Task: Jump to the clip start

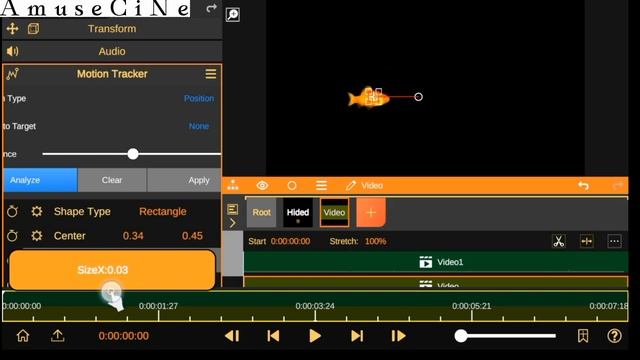Action: (x=273, y=336)
